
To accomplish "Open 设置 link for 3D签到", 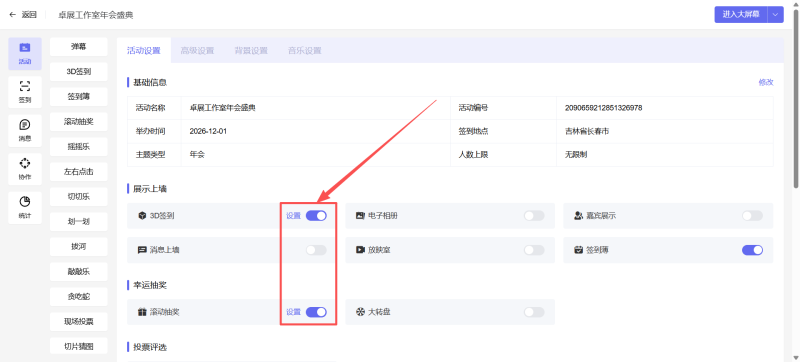I will click(293, 216).
